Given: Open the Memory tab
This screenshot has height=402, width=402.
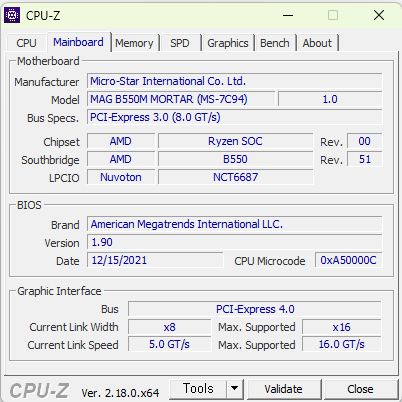Looking at the screenshot, I should tap(134, 43).
